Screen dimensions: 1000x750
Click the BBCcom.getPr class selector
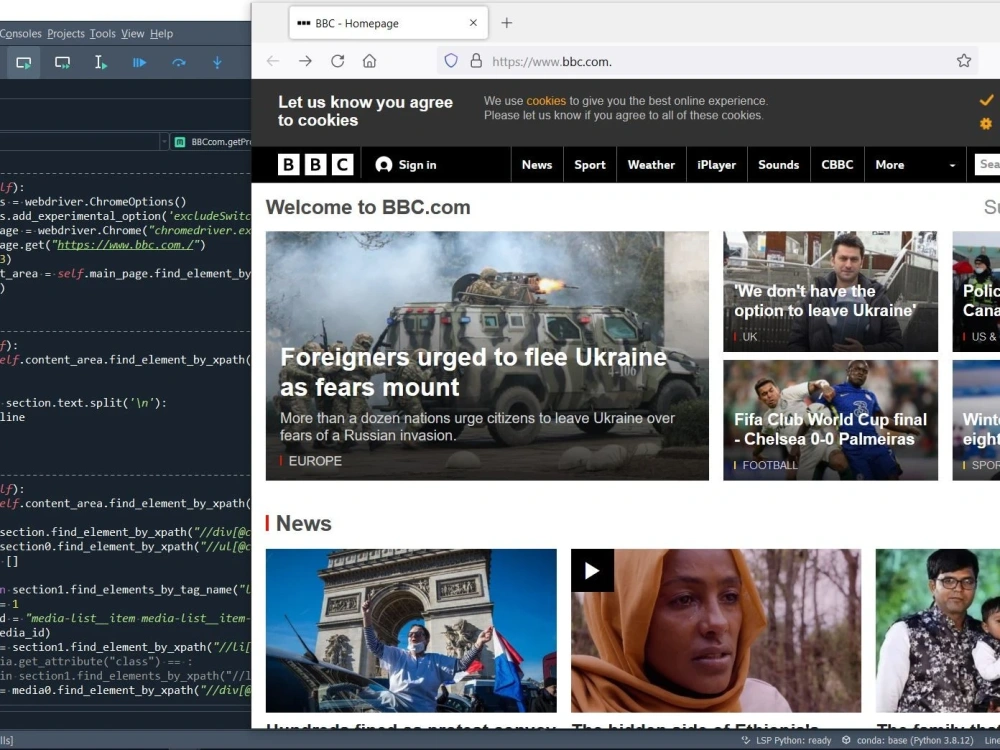coord(213,142)
